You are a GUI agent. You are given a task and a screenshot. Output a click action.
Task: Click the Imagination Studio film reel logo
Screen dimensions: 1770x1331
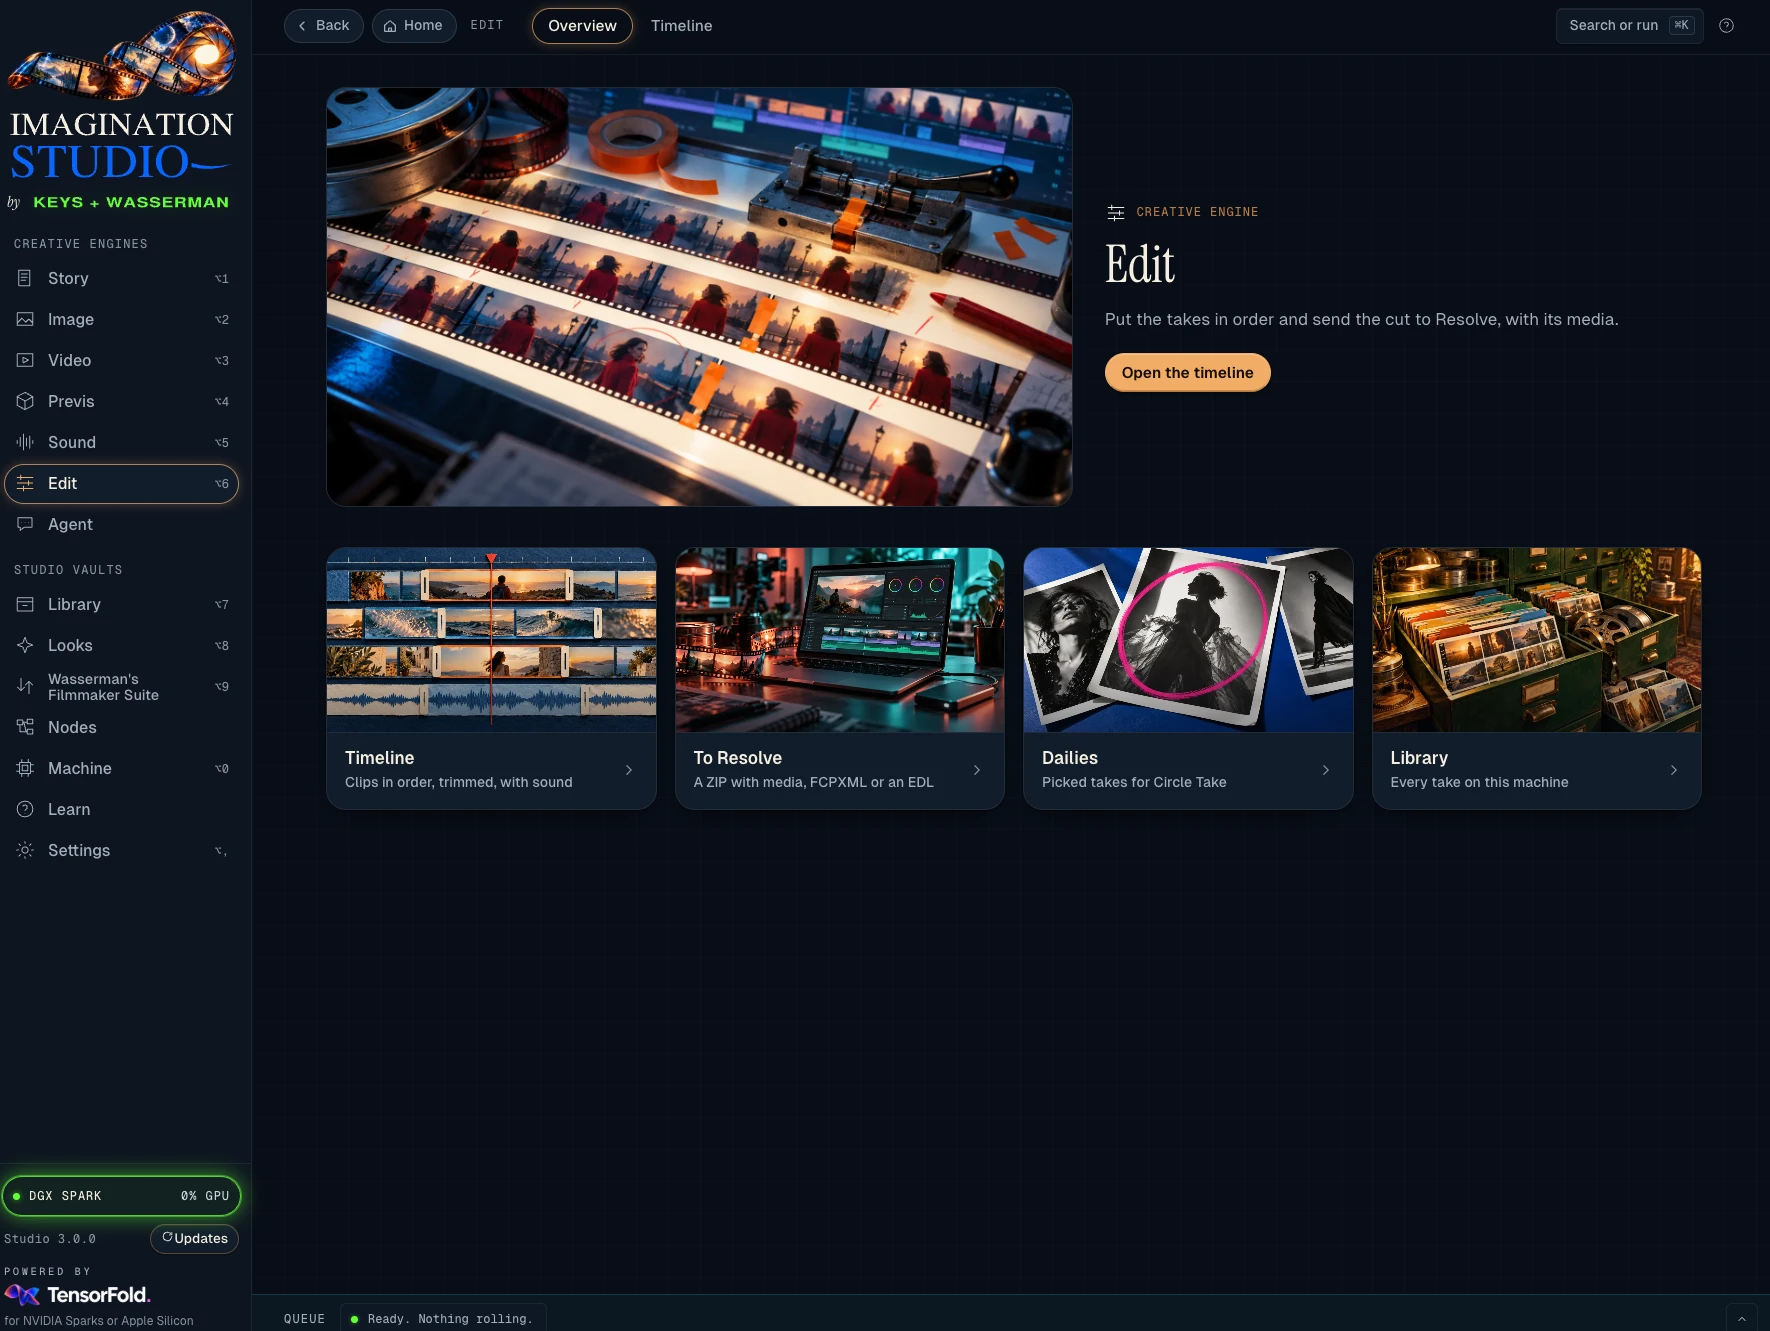[x=122, y=56]
